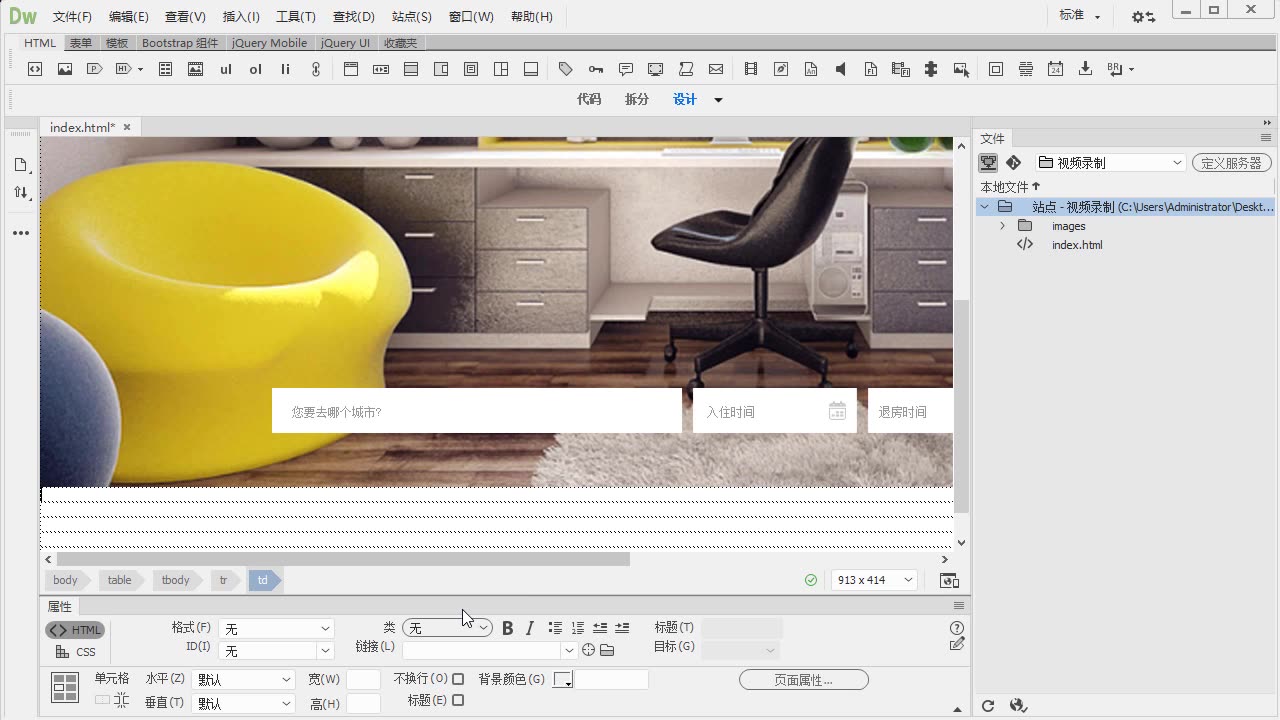1280x720 pixels.
Task: Switch to 拆分 view
Action: pos(637,99)
